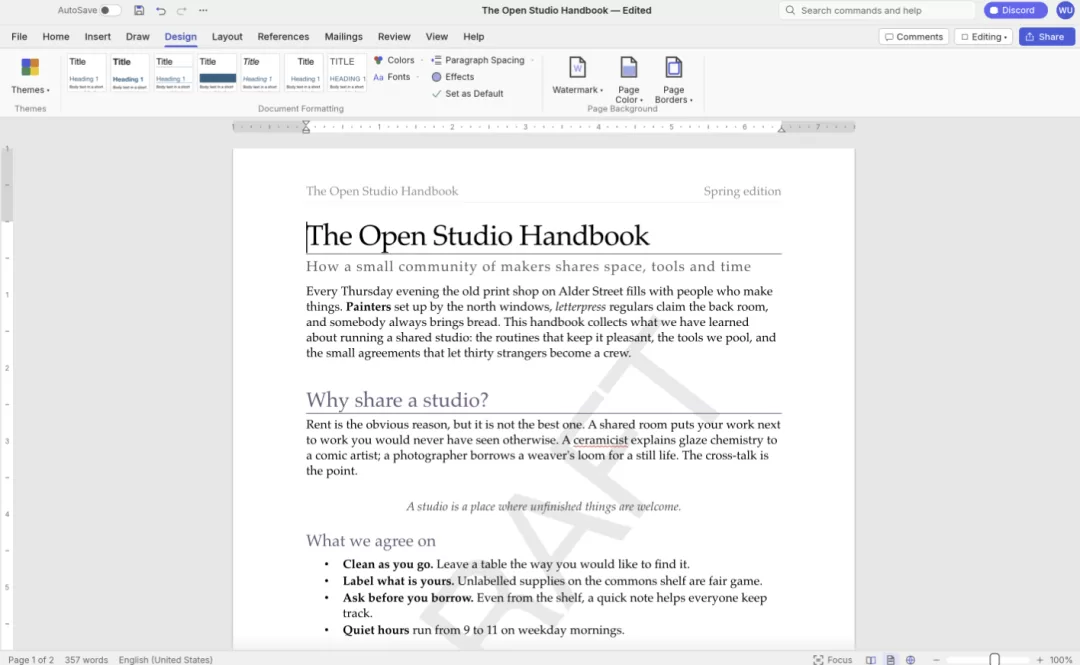Switch to Focus mode
This screenshot has height=665, width=1080.
[832, 659]
